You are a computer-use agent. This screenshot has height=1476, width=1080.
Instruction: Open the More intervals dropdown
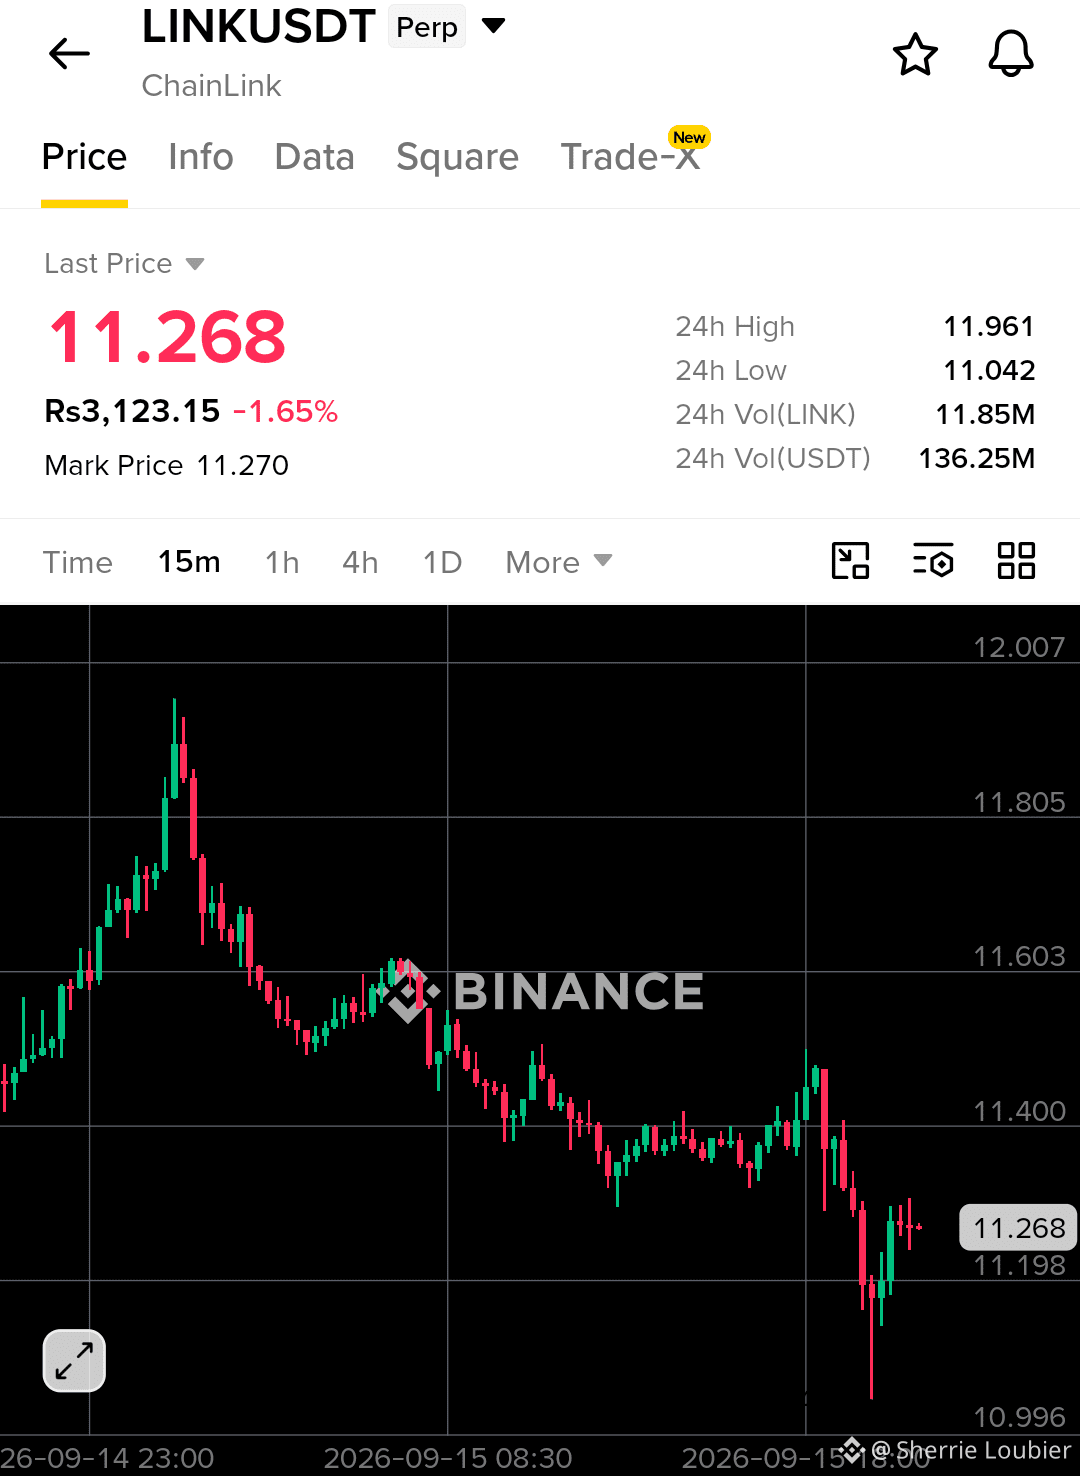(559, 562)
